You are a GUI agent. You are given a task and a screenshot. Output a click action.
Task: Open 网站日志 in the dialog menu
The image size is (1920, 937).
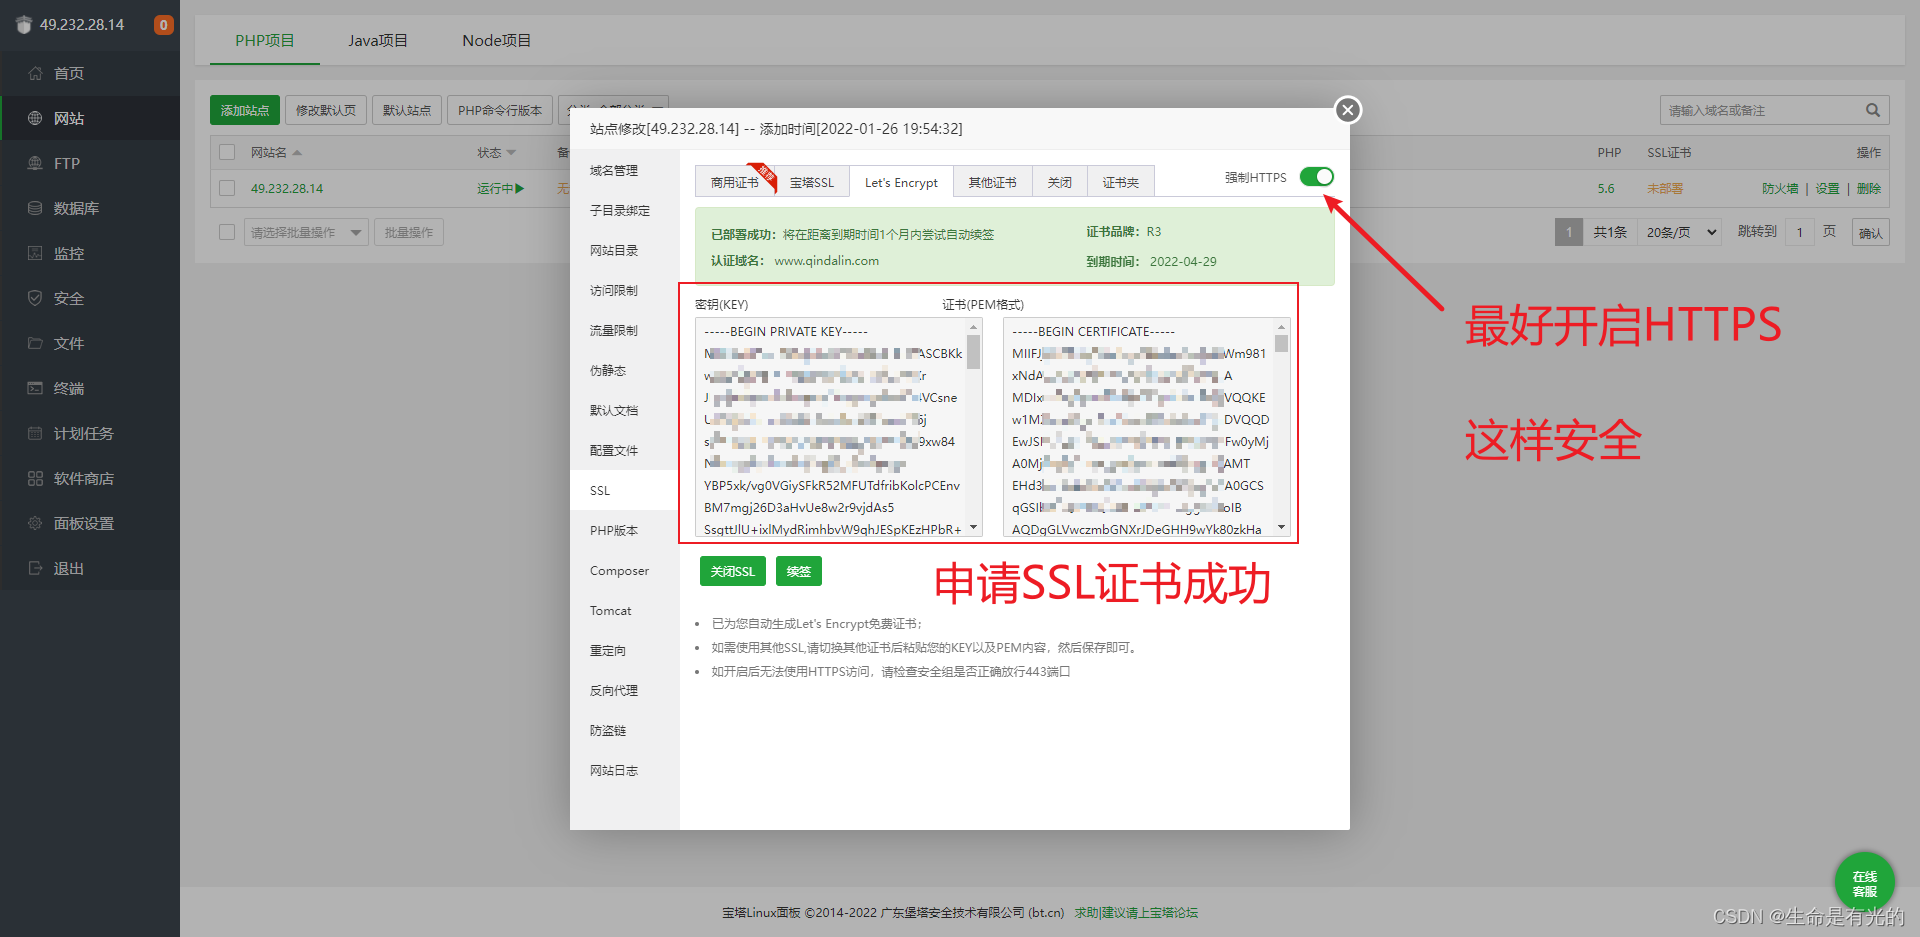[625, 770]
